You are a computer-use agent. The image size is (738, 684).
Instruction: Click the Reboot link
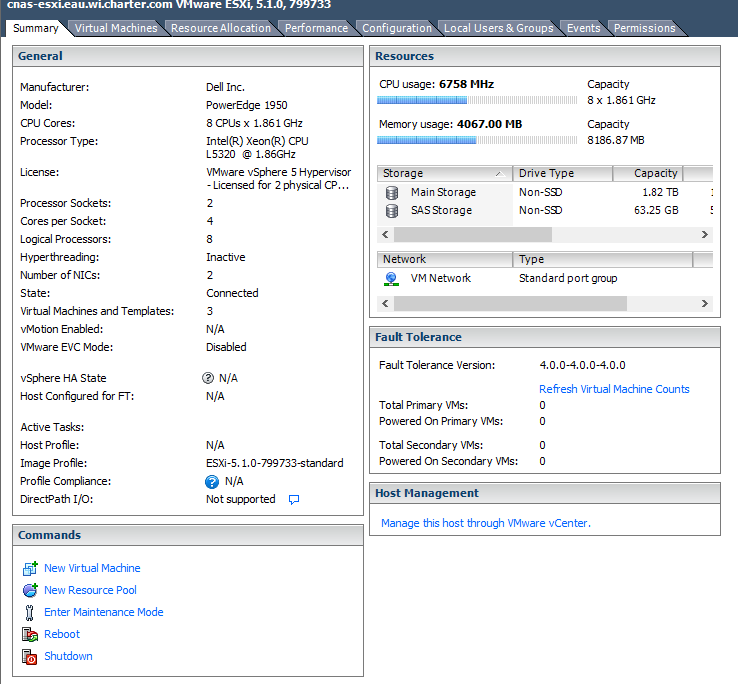click(62, 634)
